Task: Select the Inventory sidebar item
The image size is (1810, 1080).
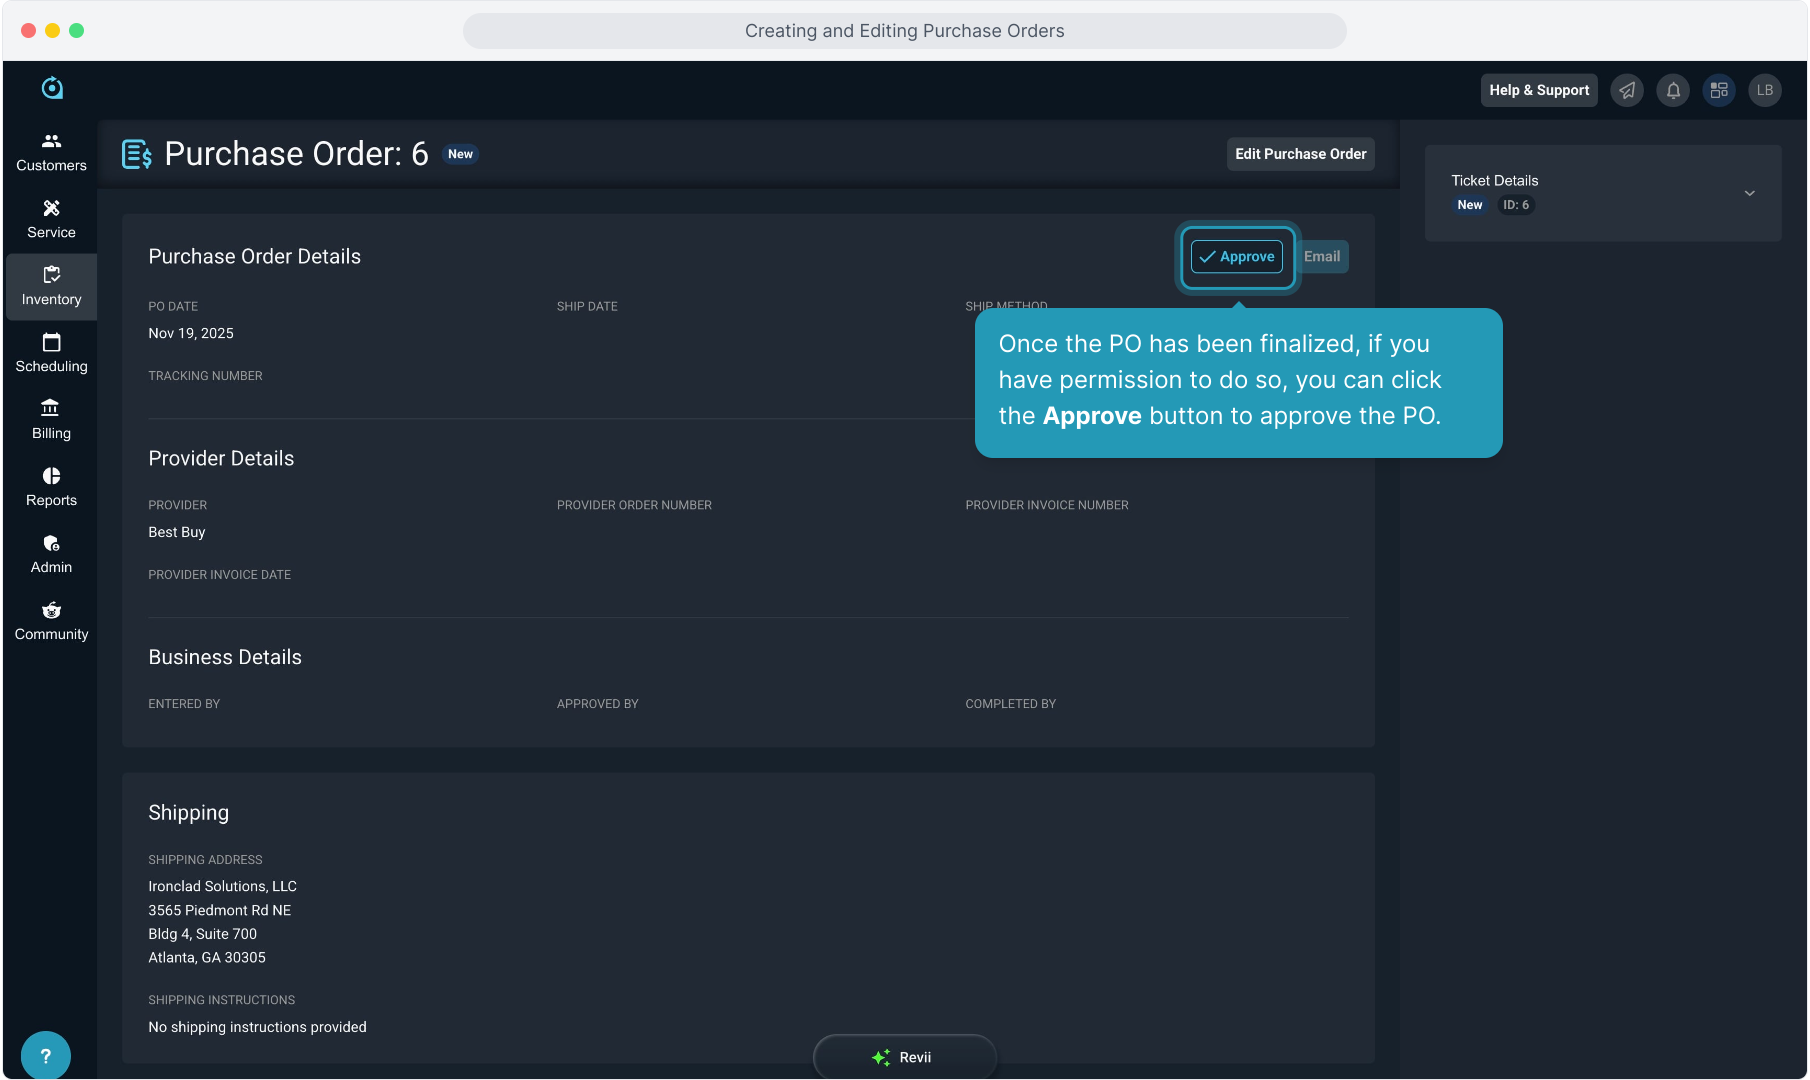Action: (51, 286)
